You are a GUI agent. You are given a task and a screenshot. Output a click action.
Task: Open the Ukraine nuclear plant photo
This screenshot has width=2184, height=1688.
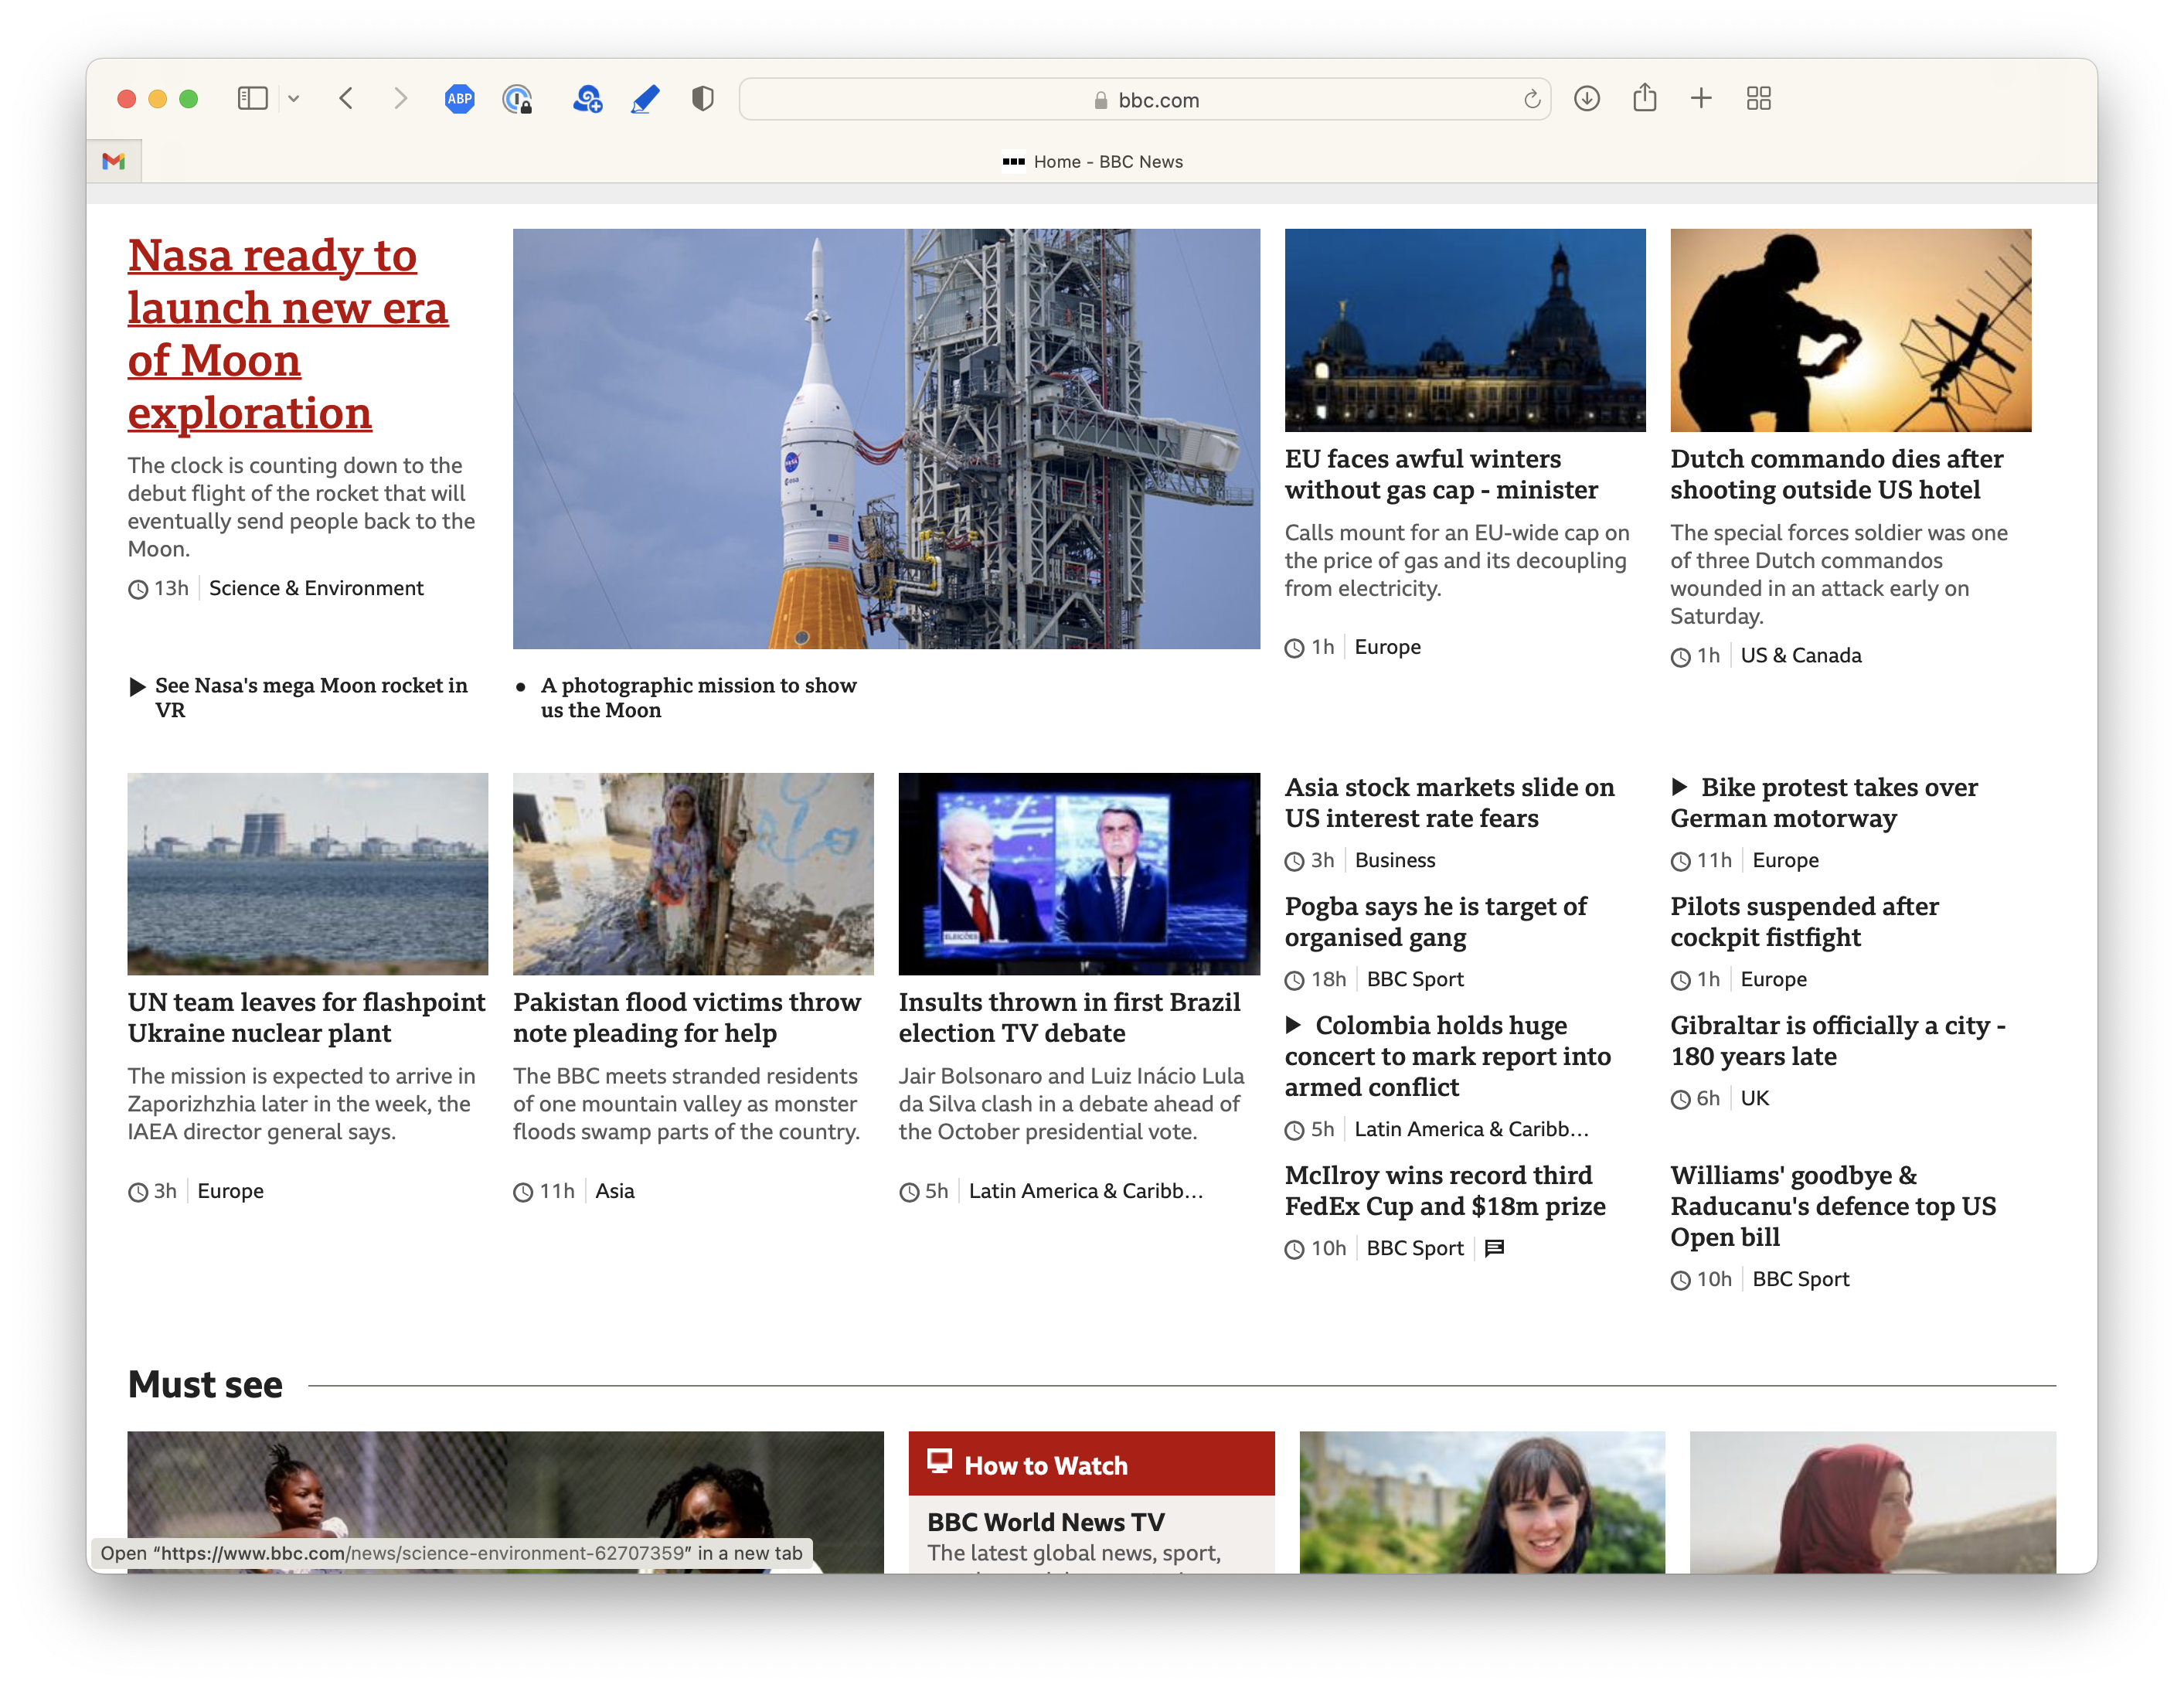click(x=308, y=874)
